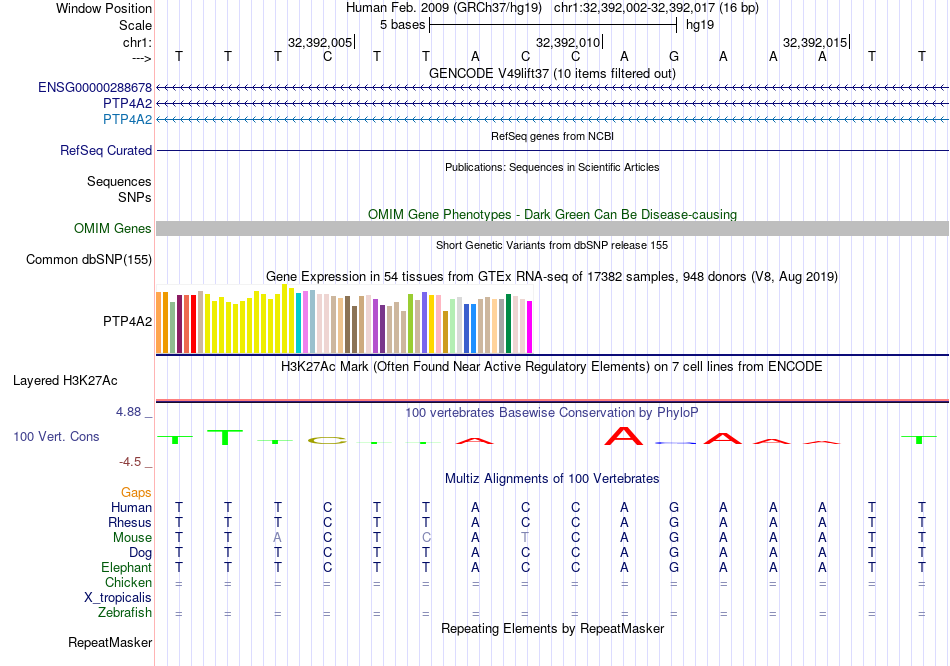Click the 4.88 PhyloP upper scale value
Image resolution: width=950 pixels, height=666 pixels.
click(128, 412)
